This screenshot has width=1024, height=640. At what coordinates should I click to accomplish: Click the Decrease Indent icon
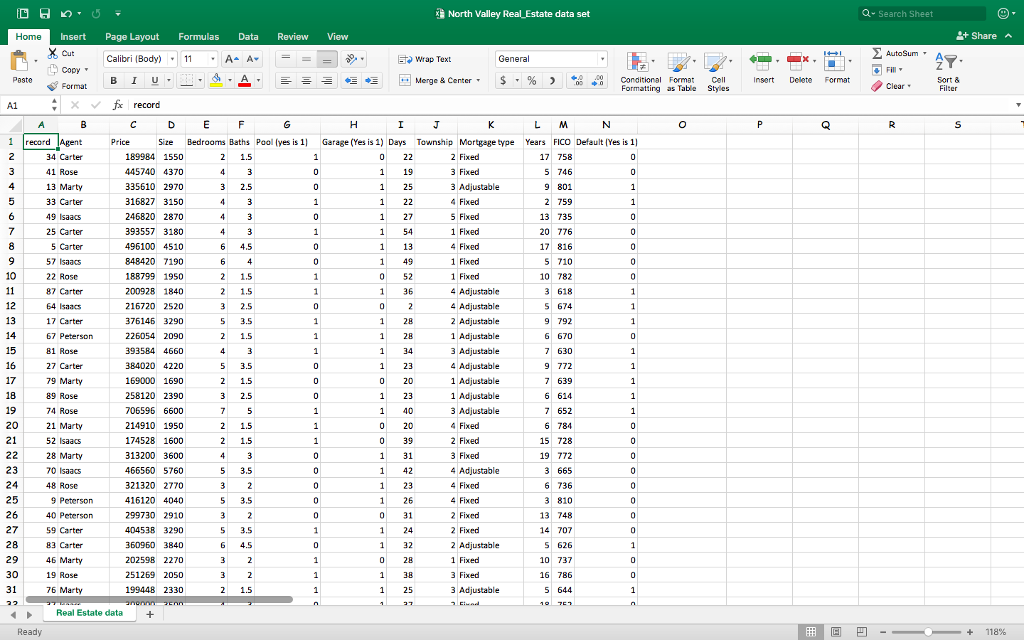tap(351, 80)
